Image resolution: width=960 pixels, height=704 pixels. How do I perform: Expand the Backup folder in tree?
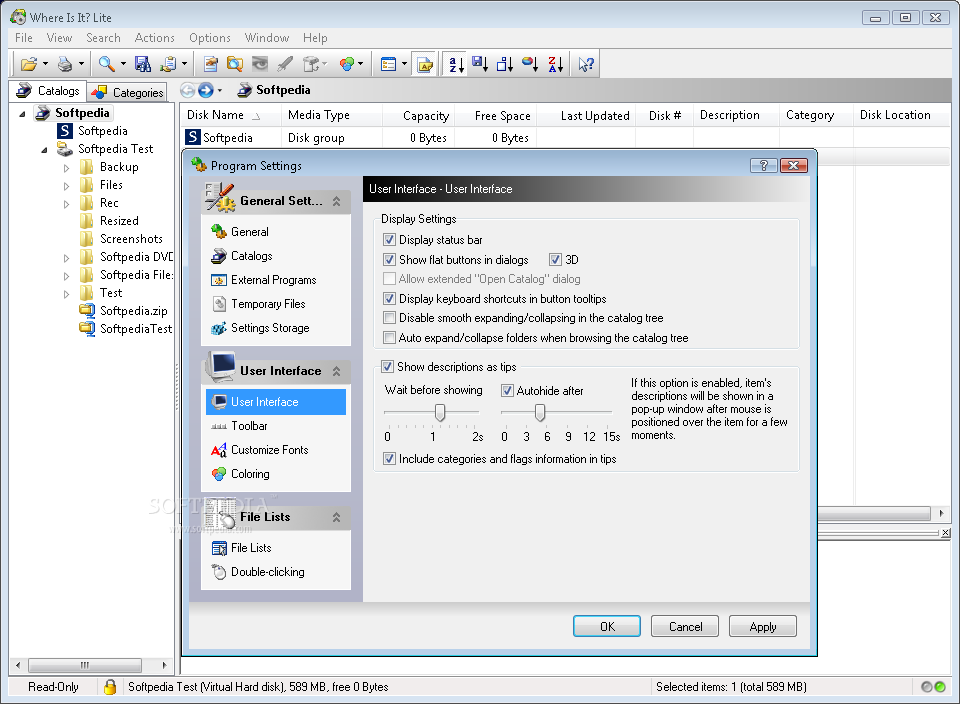[x=66, y=168]
